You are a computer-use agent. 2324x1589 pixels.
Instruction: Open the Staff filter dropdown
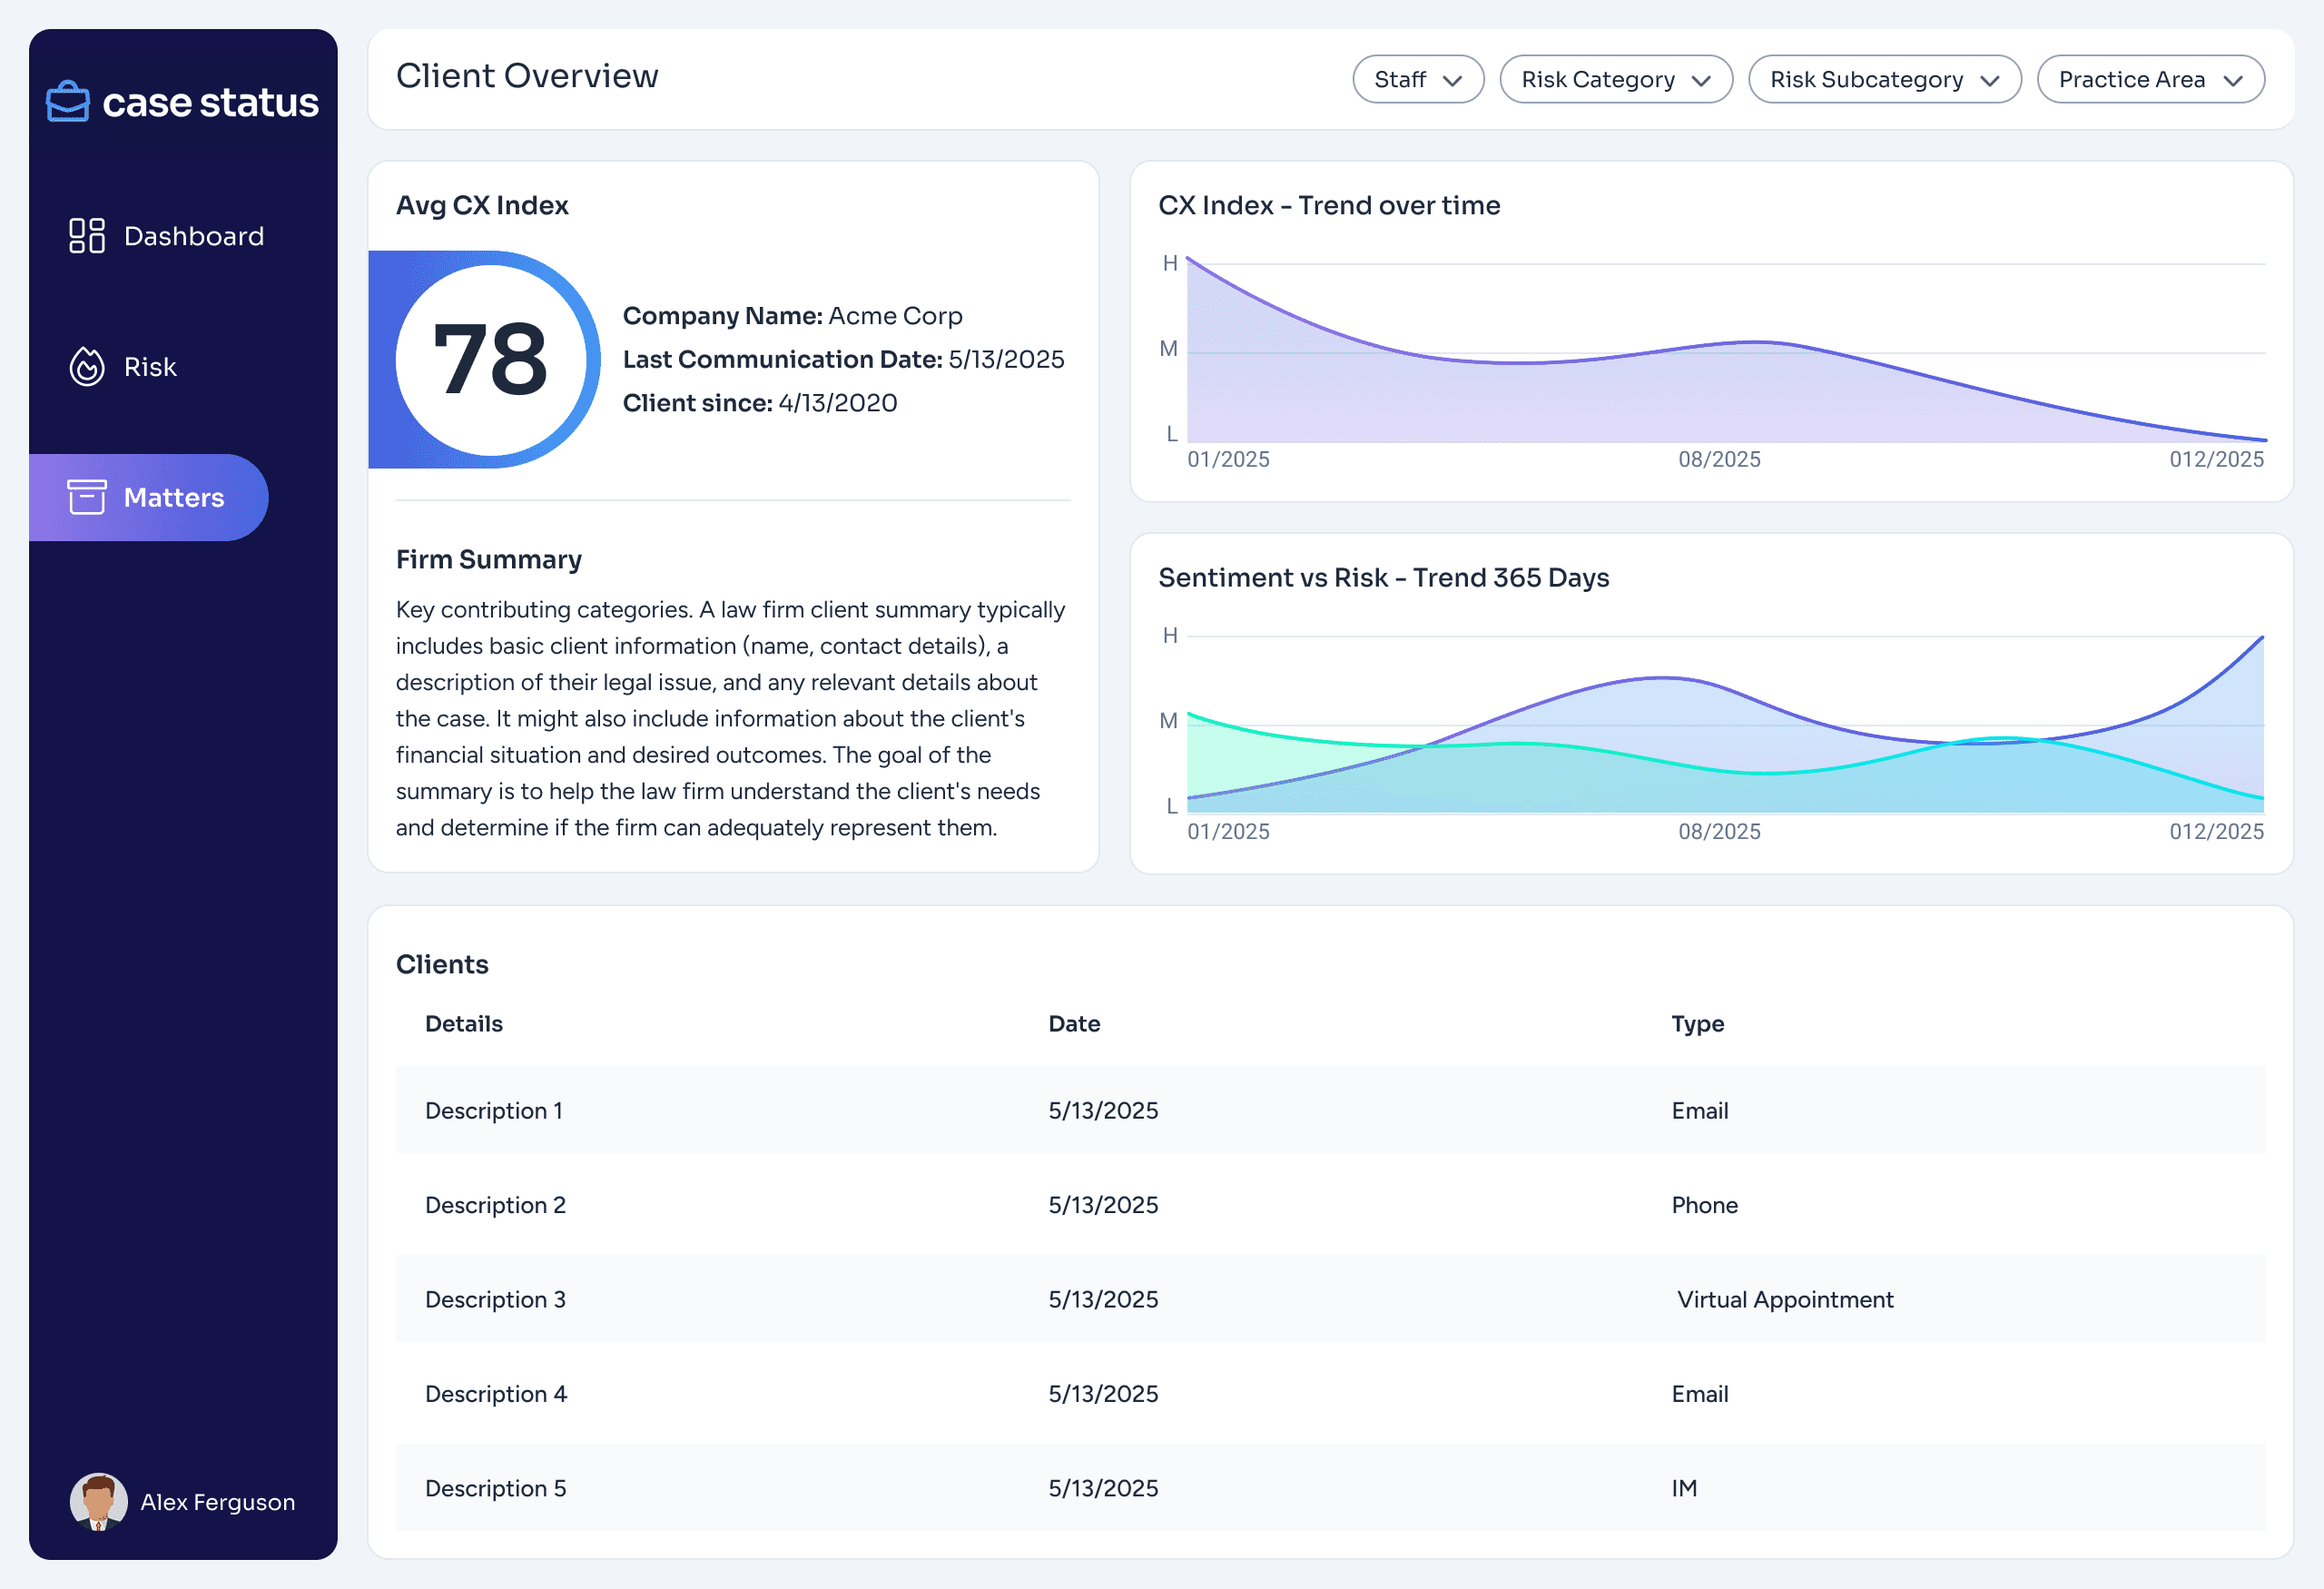tap(1417, 79)
